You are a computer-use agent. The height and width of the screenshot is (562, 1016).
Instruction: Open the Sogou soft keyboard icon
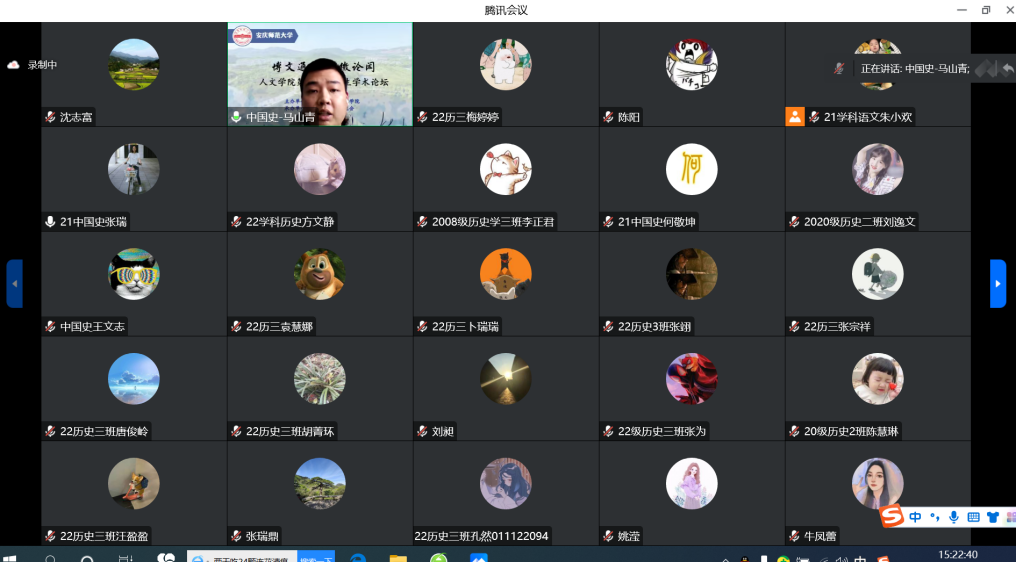click(x=973, y=517)
